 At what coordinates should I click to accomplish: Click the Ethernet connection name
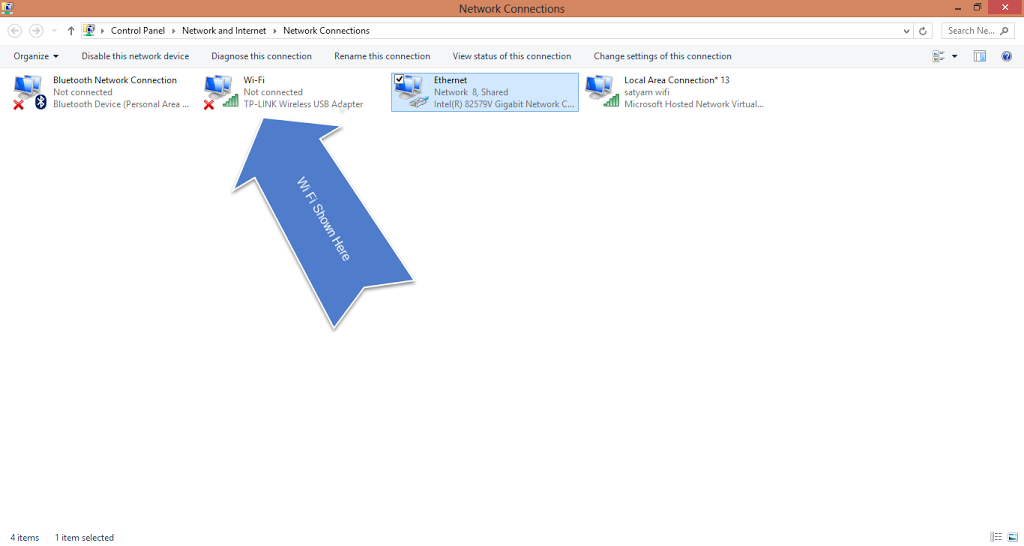point(451,80)
